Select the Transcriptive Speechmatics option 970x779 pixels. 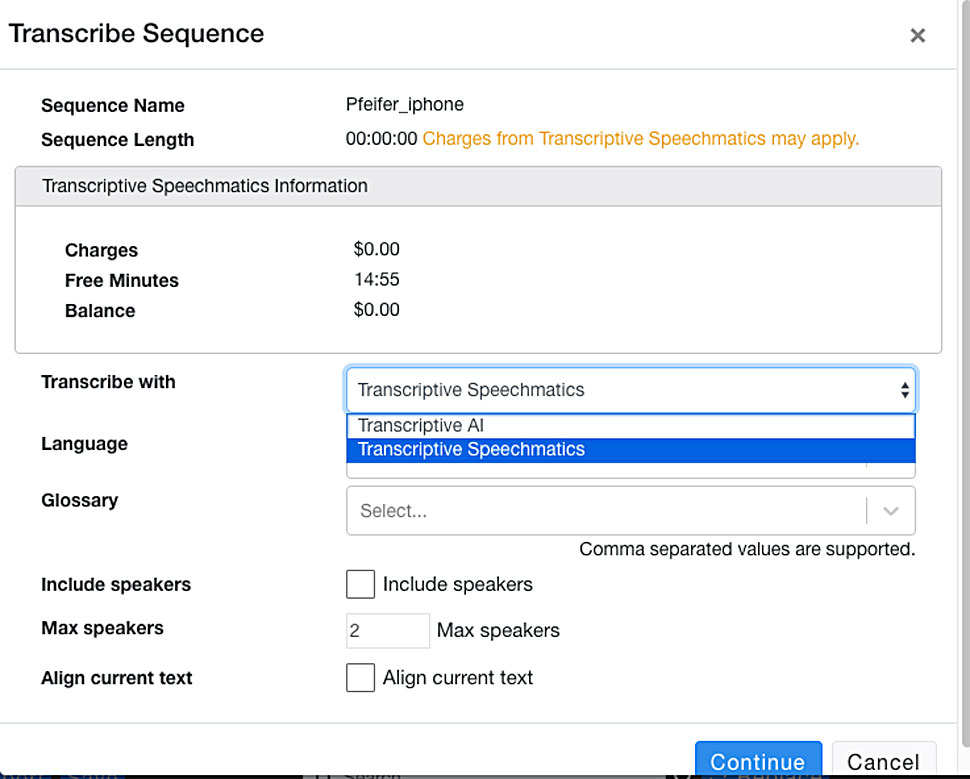(x=631, y=450)
